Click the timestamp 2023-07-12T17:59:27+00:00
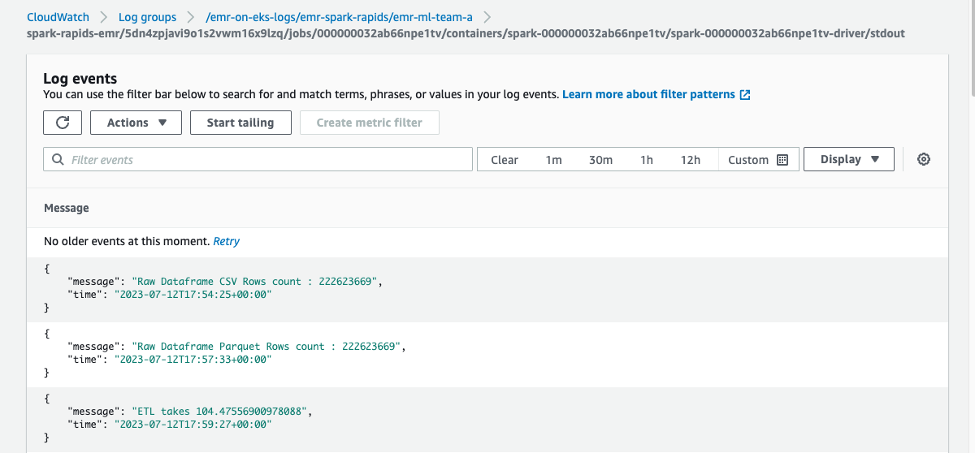The width and height of the screenshot is (977, 454). [x=193, y=425]
